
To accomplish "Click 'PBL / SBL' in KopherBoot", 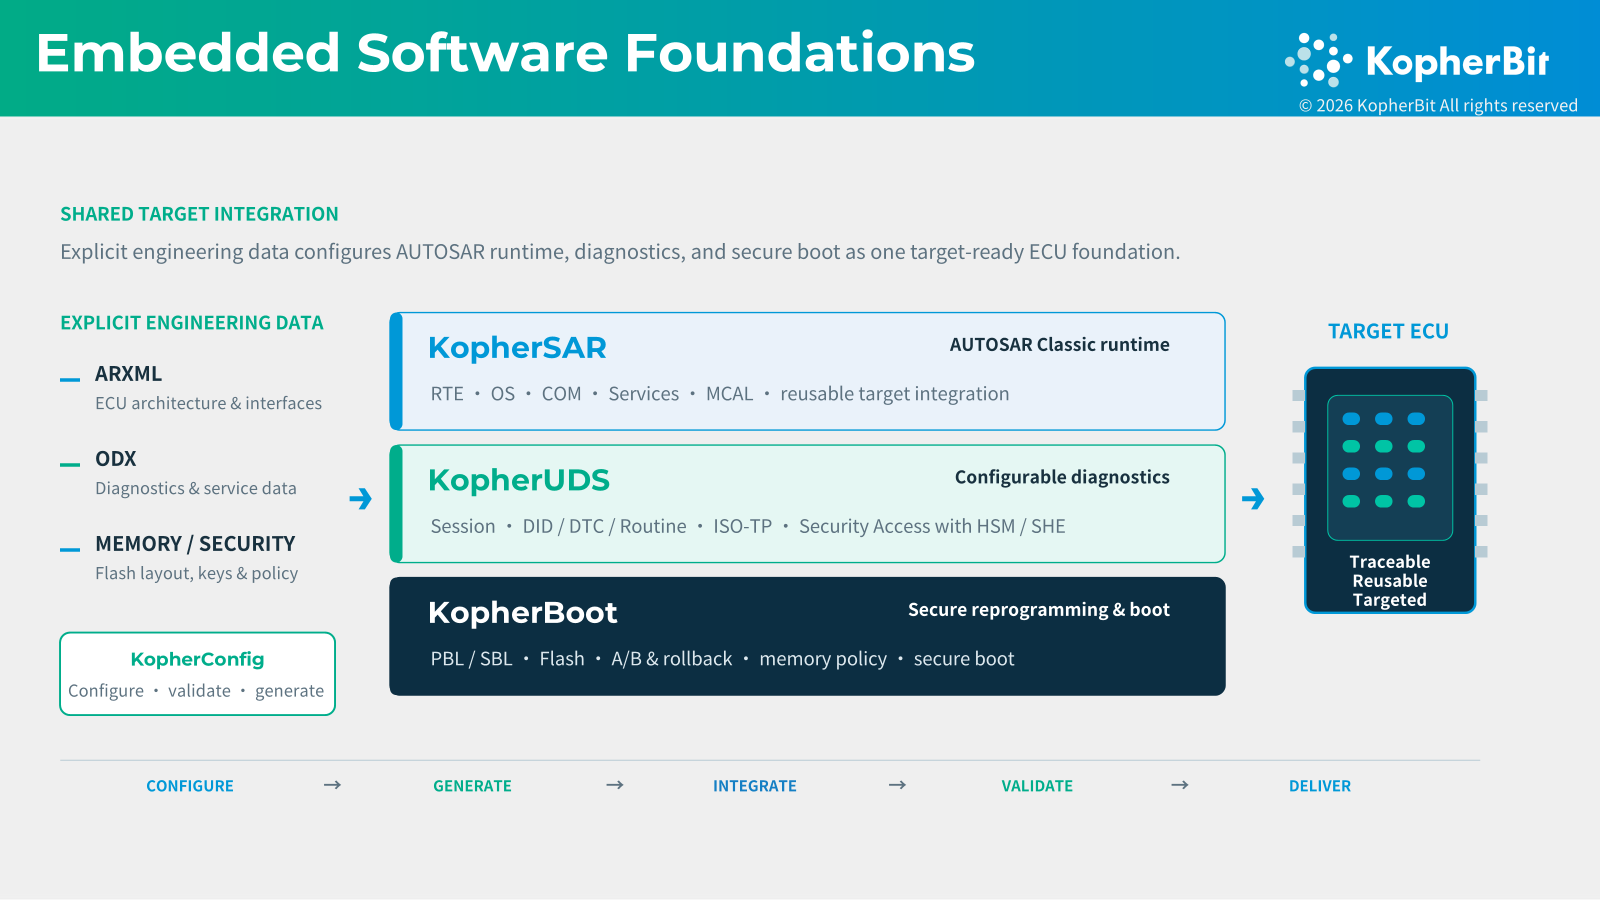I will click(x=471, y=659).
